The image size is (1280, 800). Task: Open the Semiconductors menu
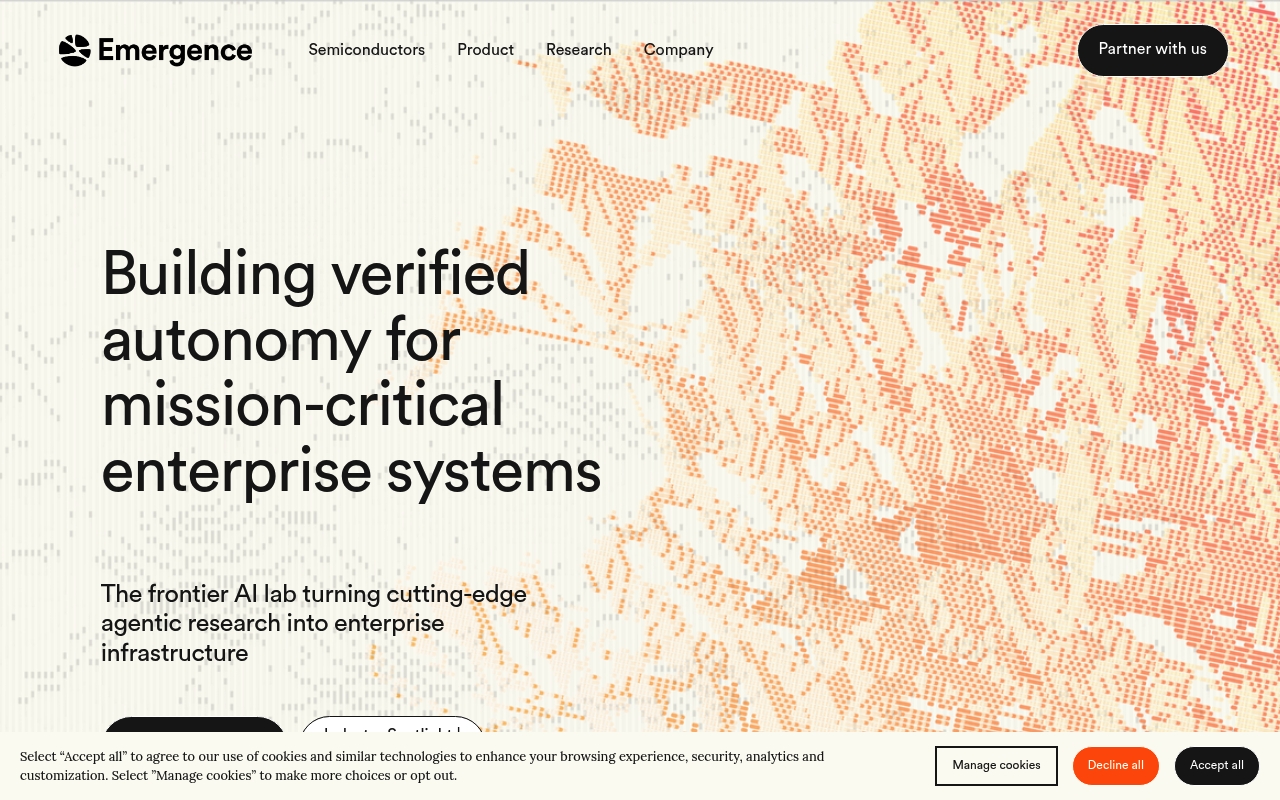366,50
